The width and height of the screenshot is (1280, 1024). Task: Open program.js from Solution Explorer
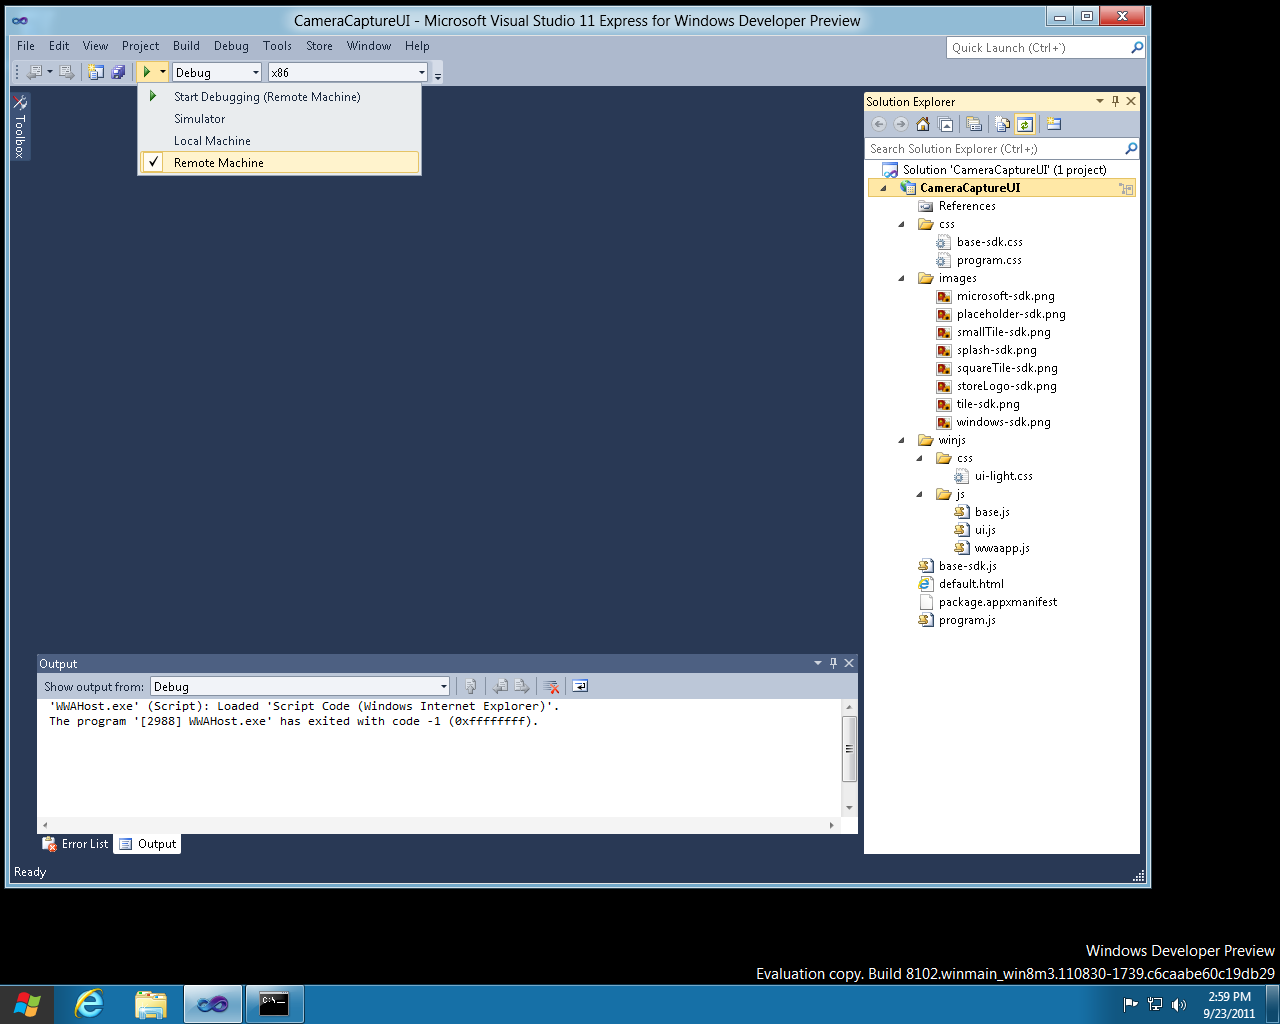[x=966, y=619]
